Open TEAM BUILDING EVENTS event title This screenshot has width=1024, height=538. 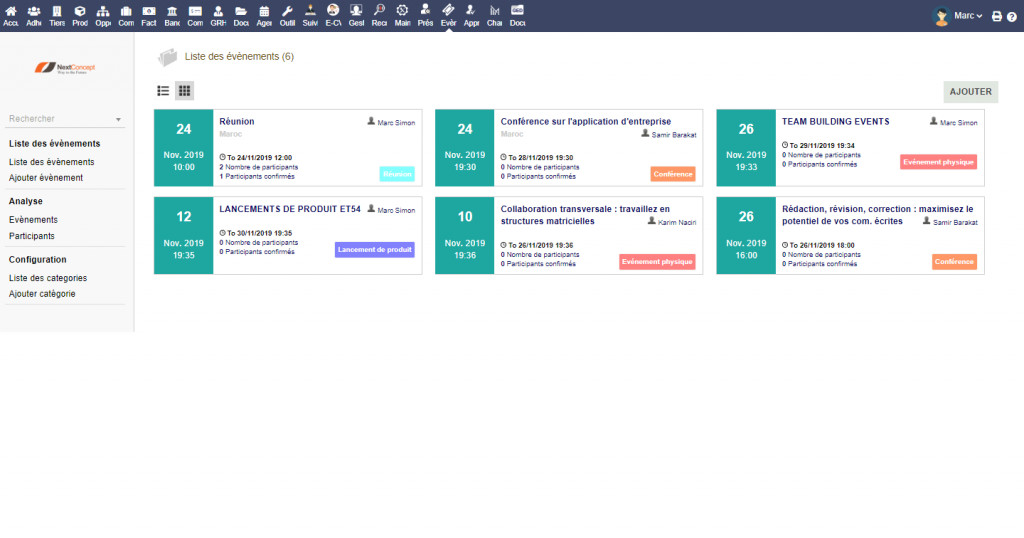[x=836, y=121]
